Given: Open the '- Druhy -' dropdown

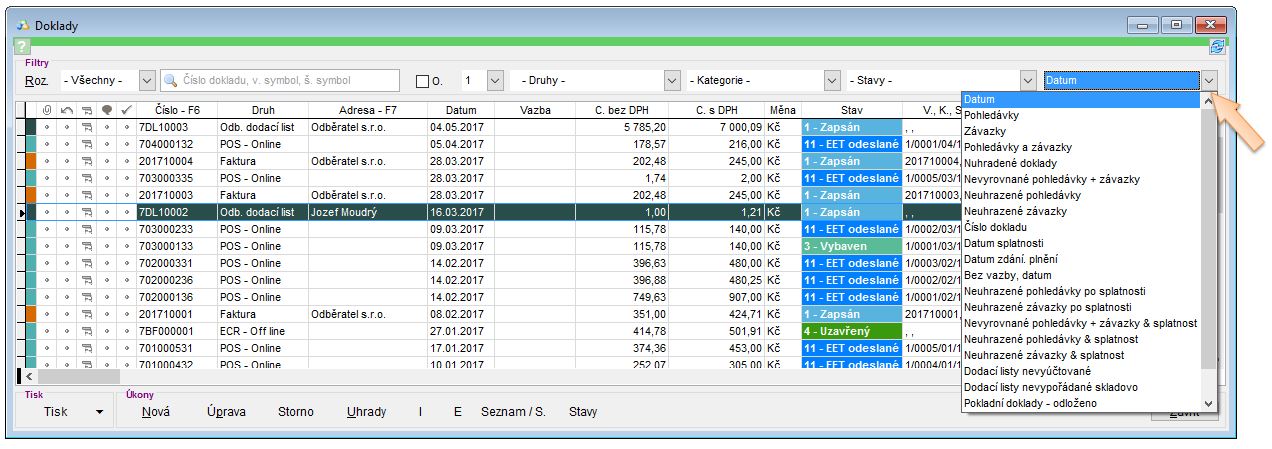Looking at the screenshot, I should (672, 81).
